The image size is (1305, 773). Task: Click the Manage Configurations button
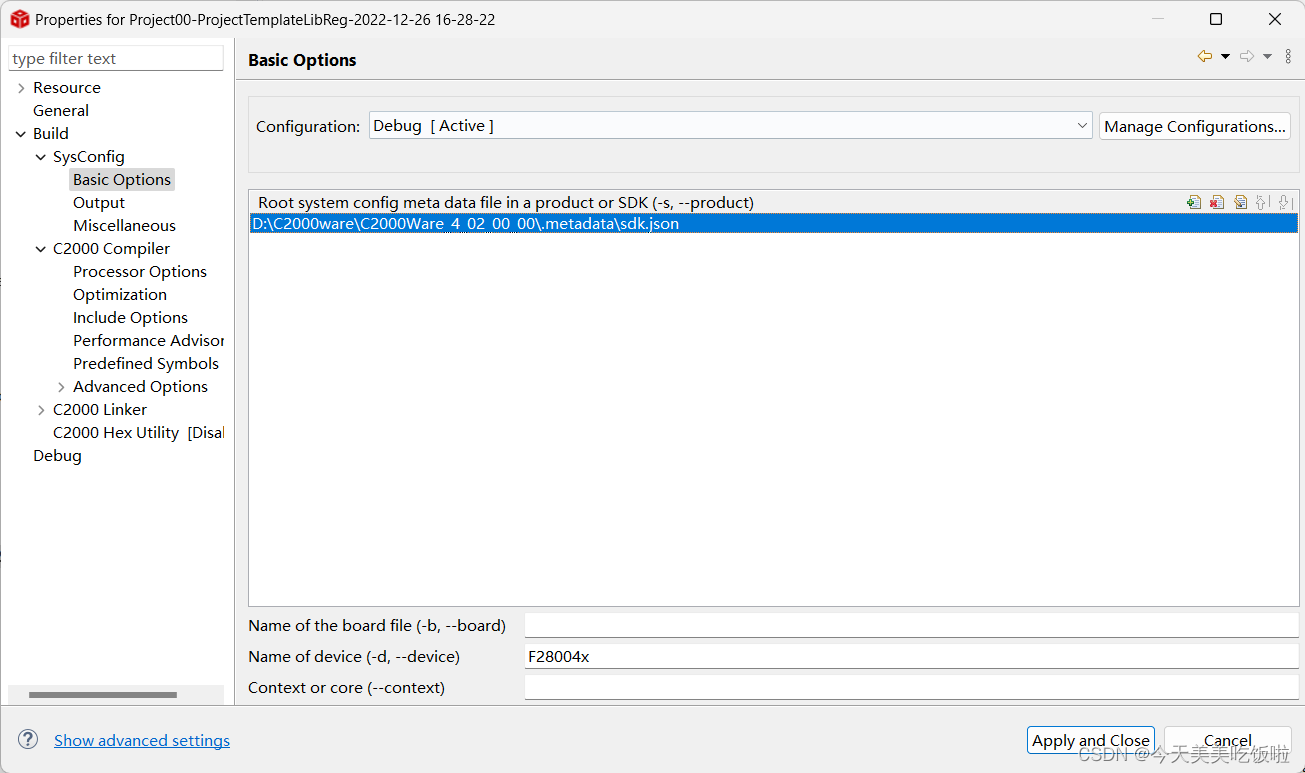[1194, 126]
